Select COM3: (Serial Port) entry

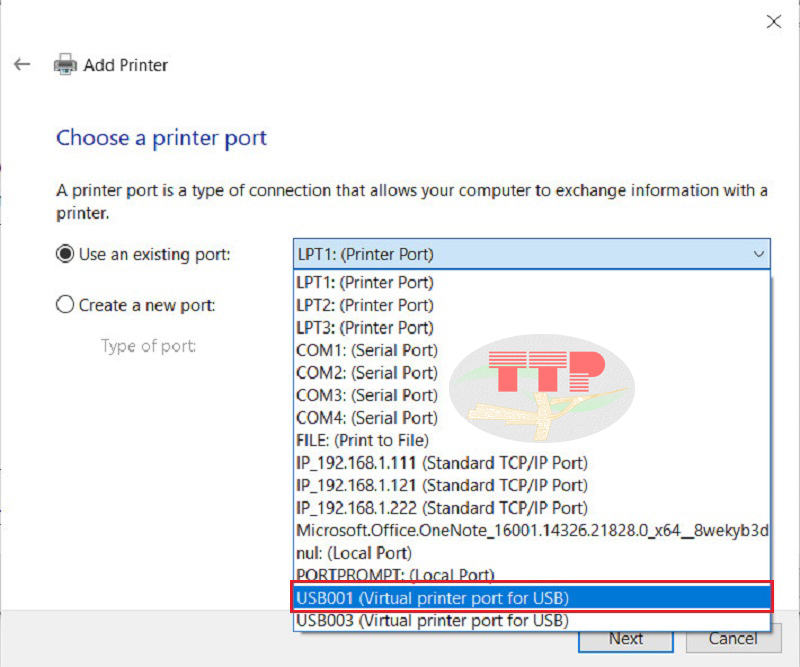point(532,395)
